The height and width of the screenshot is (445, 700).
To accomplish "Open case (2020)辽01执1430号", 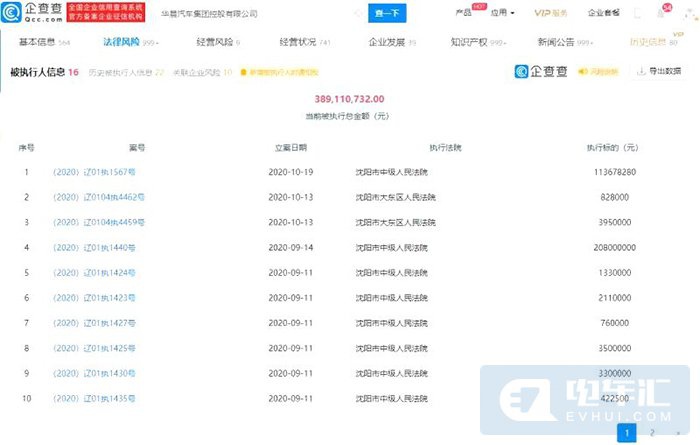I will [x=94, y=373].
